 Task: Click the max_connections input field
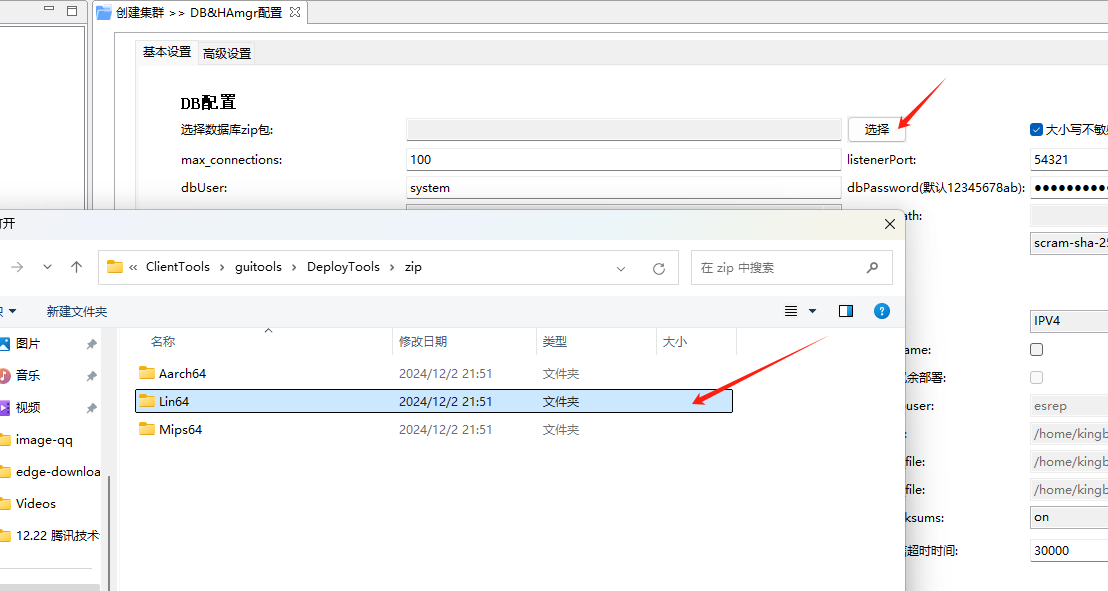click(623, 159)
